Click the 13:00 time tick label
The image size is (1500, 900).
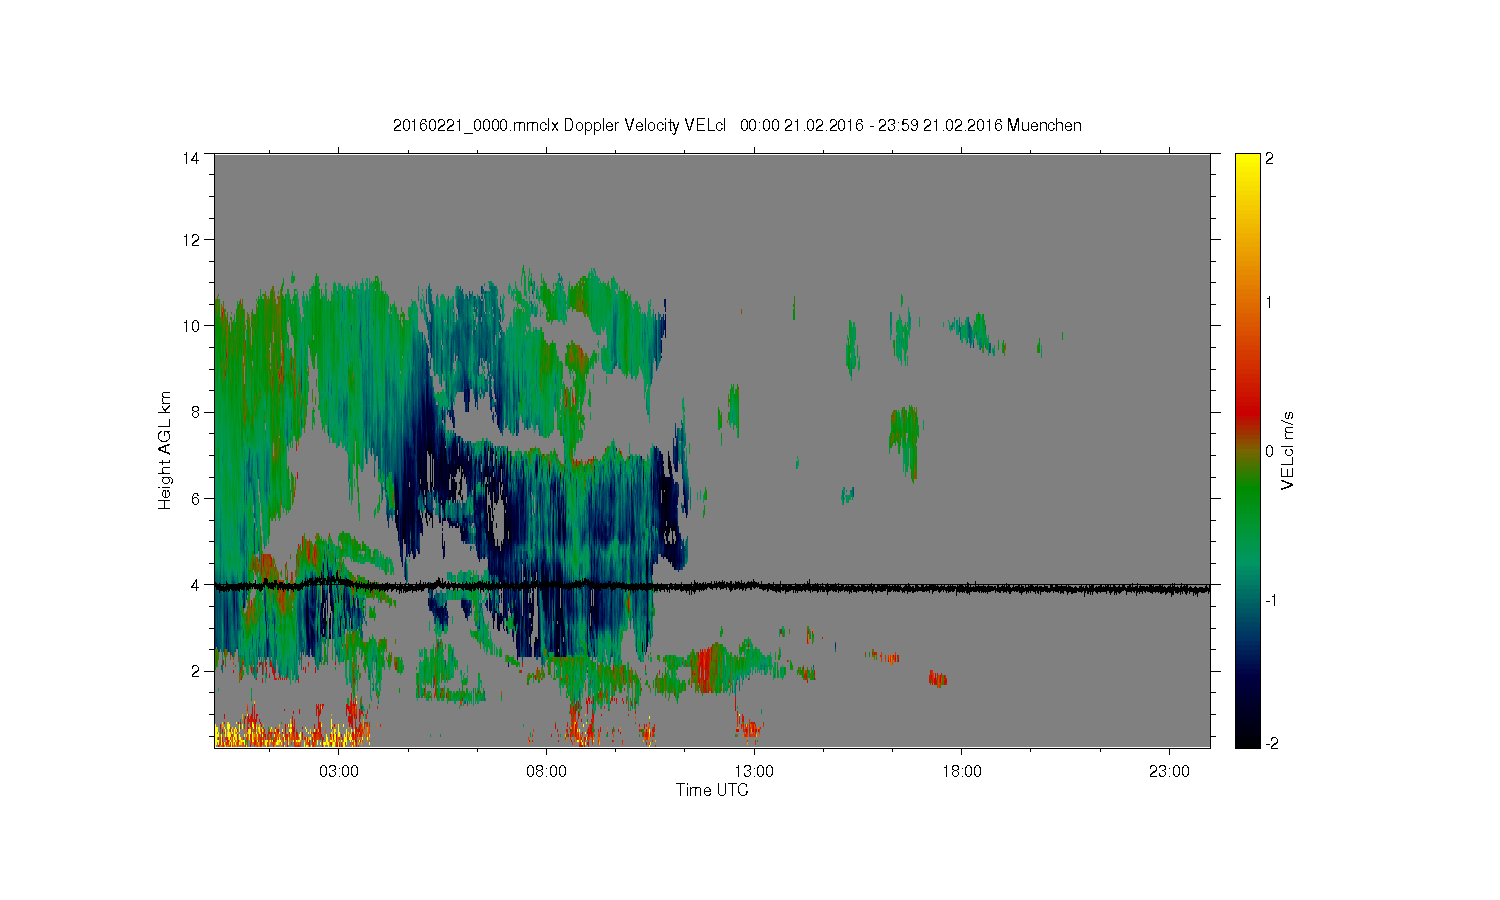(x=754, y=772)
